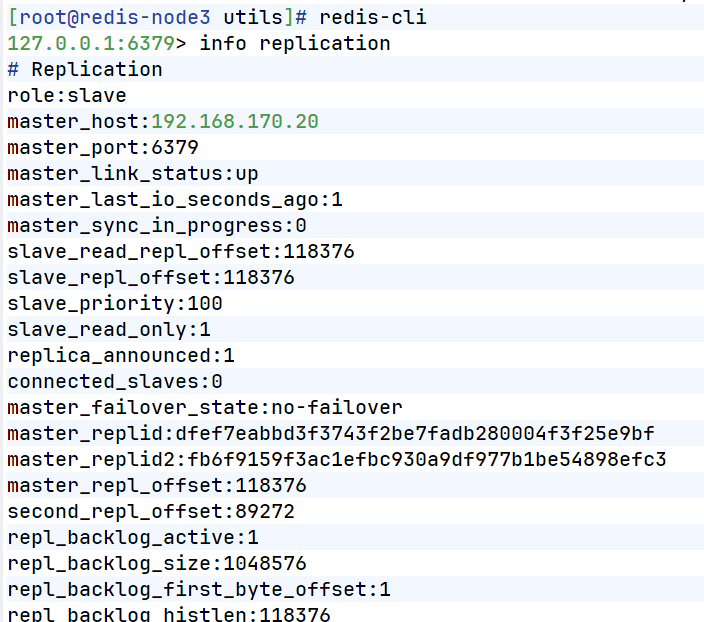The width and height of the screenshot is (704, 622).
Task: Select the '# Replication' header line
Action: pos(85,70)
